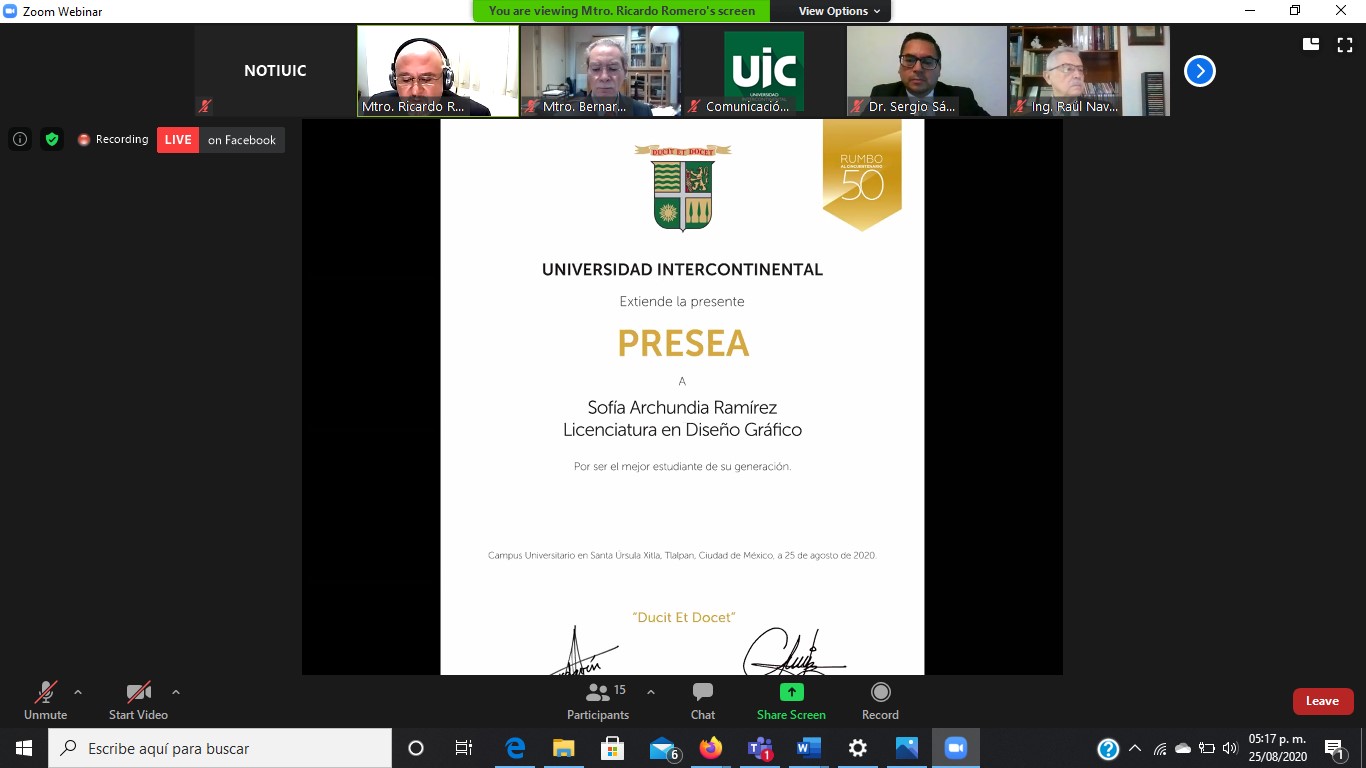
Task: Open the taskbar clock and calendar
Action: [x=1277, y=748]
